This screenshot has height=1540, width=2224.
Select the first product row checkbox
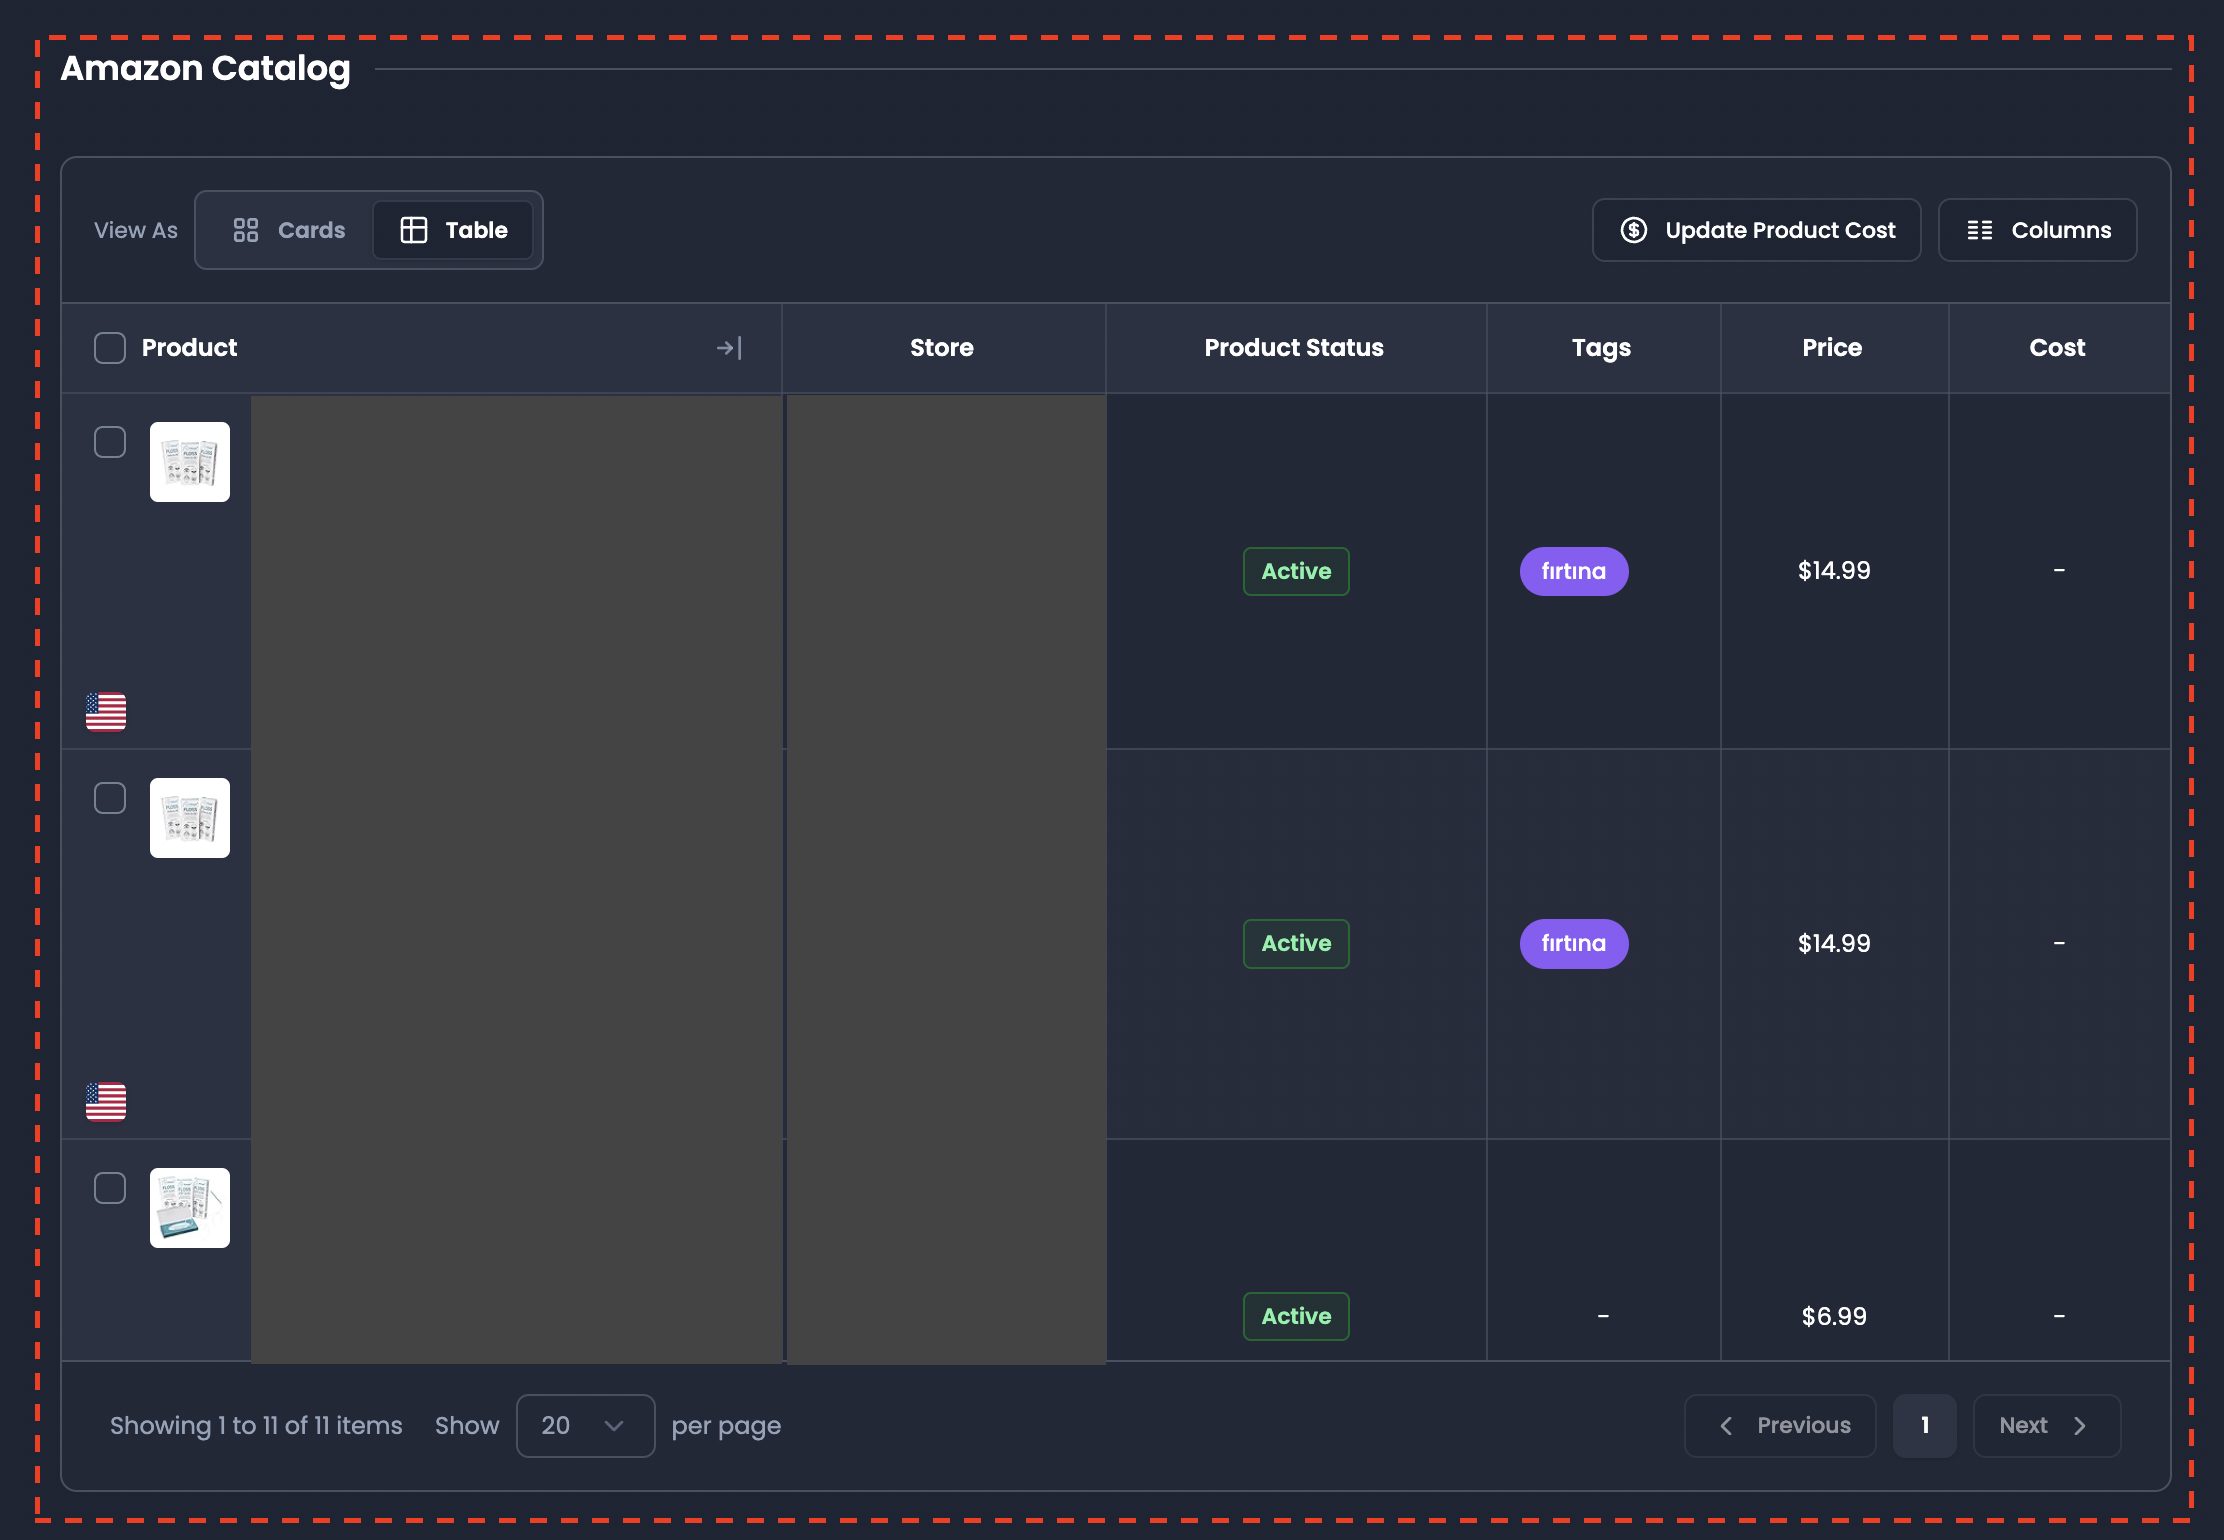tap(110, 442)
